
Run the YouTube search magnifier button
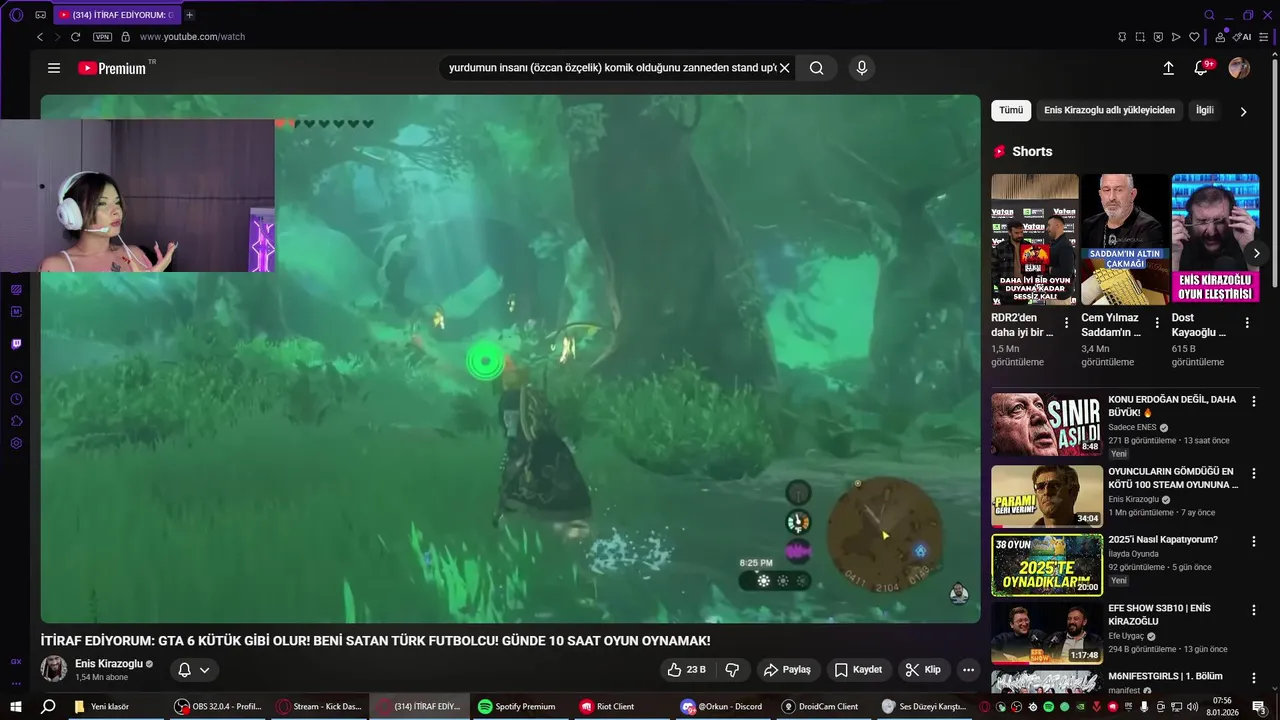click(817, 68)
